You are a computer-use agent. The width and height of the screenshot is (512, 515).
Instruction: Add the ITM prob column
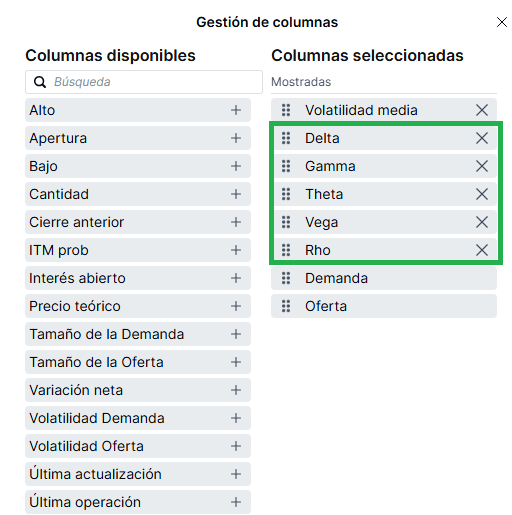click(236, 250)
